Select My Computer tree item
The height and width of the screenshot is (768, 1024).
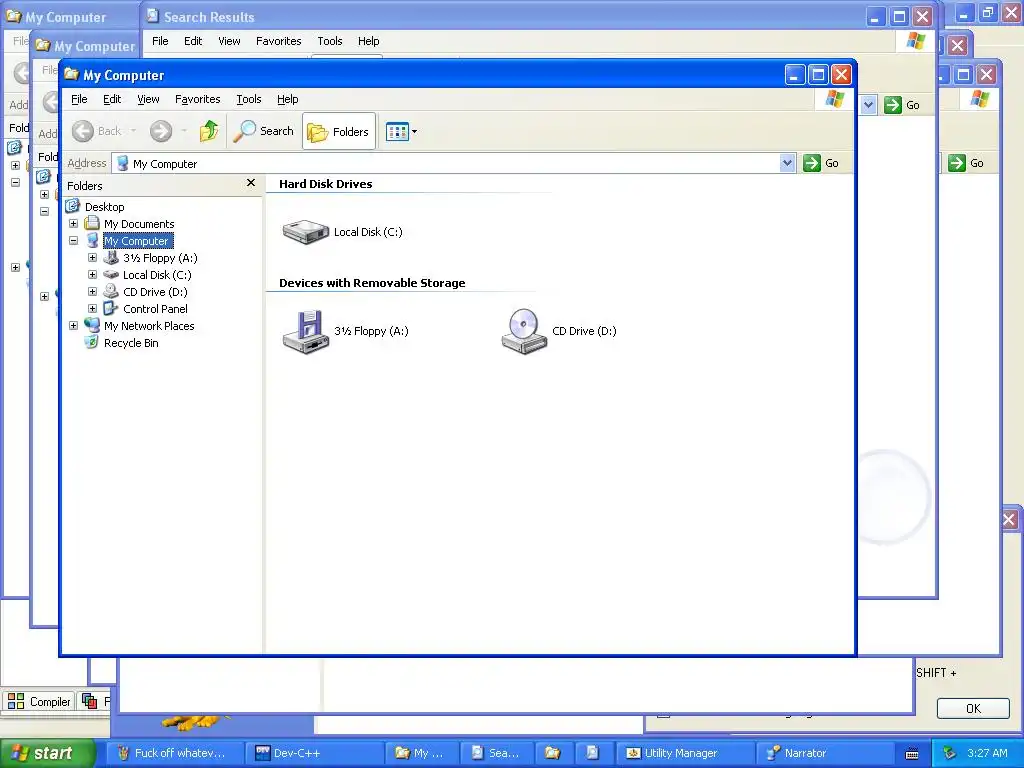click(136, 241)
